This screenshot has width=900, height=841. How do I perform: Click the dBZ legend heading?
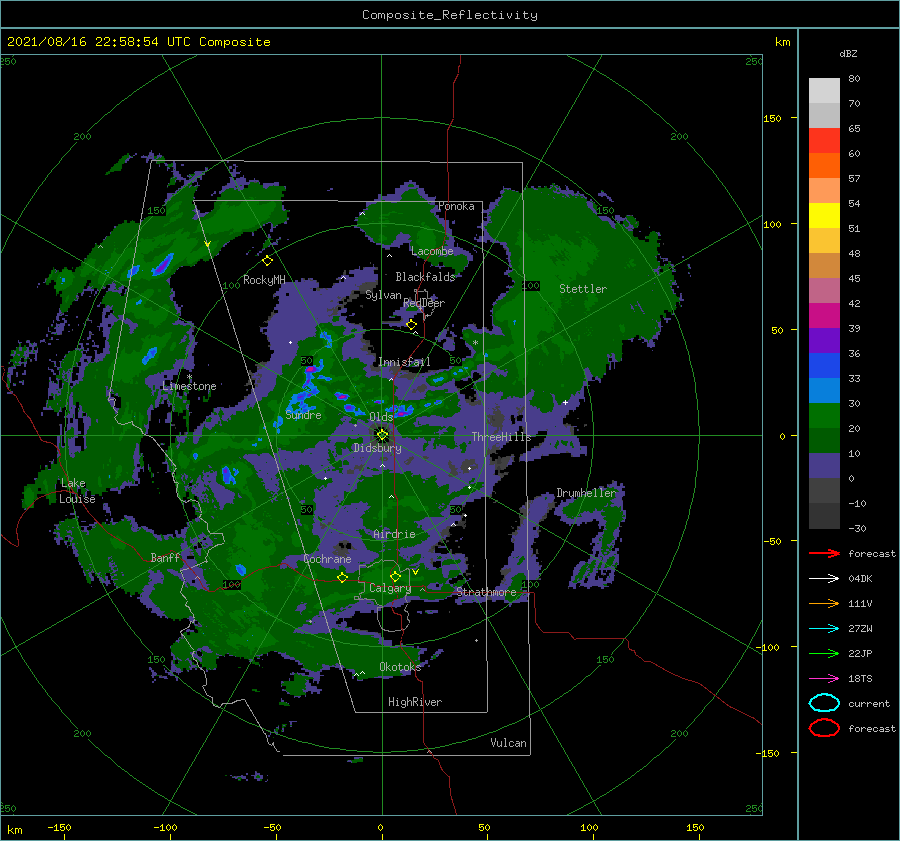pyautogui.click(x=848, y=53)
